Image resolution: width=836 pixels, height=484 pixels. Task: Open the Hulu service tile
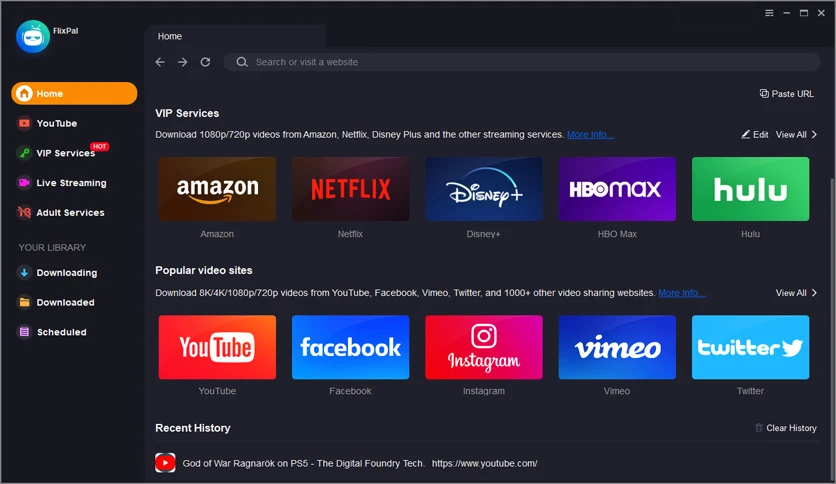coord(750,189)
